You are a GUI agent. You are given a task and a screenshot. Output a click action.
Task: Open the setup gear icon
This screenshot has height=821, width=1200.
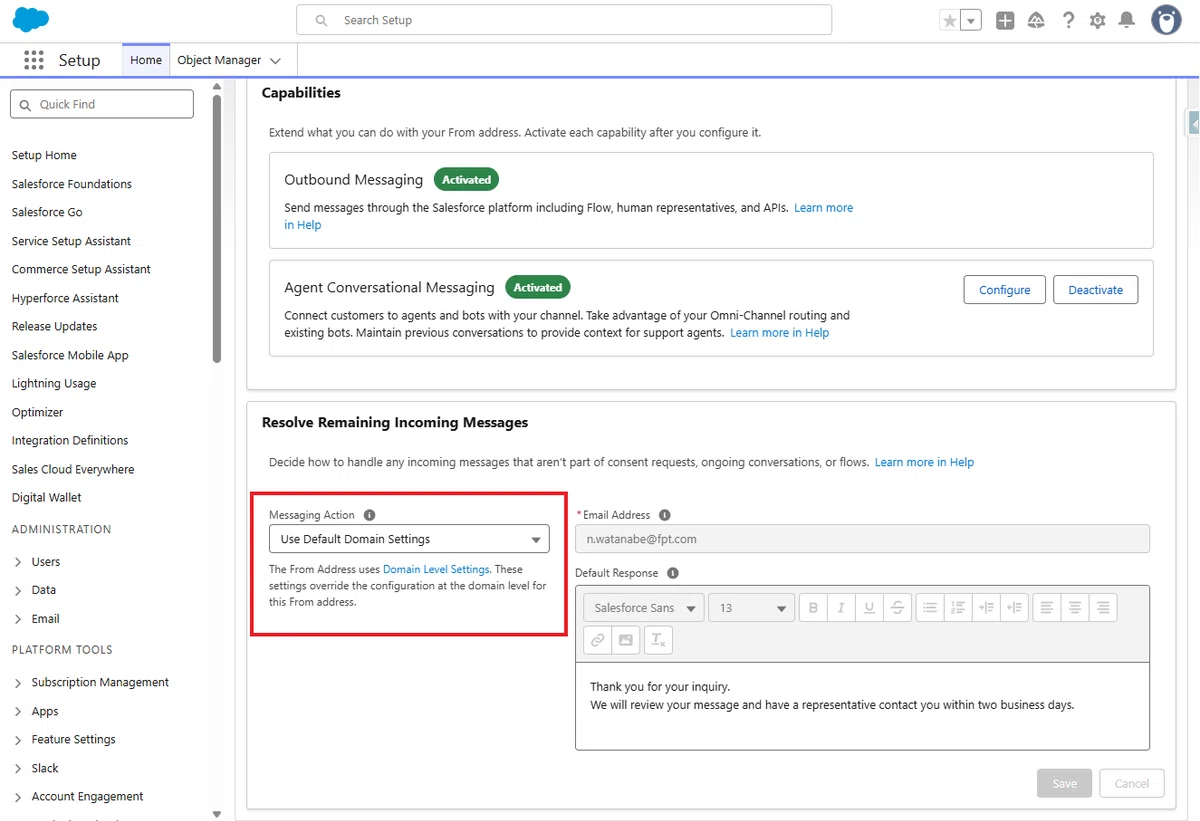pyautogui.click(x=1098, y=20)
